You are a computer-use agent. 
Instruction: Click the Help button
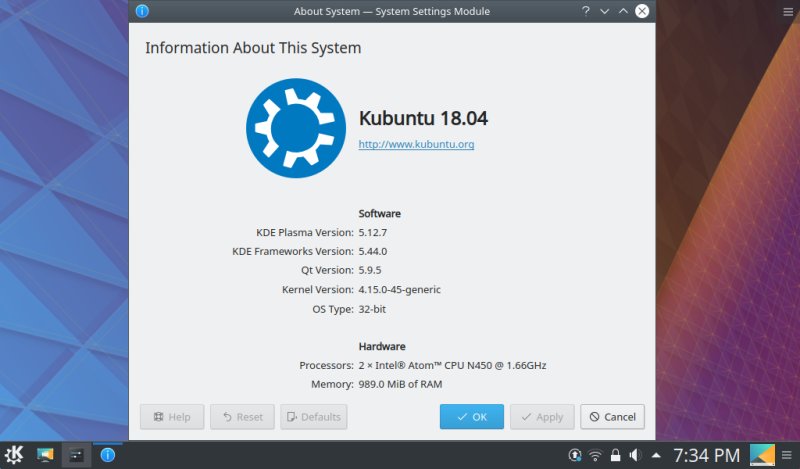tap(172, 417)
